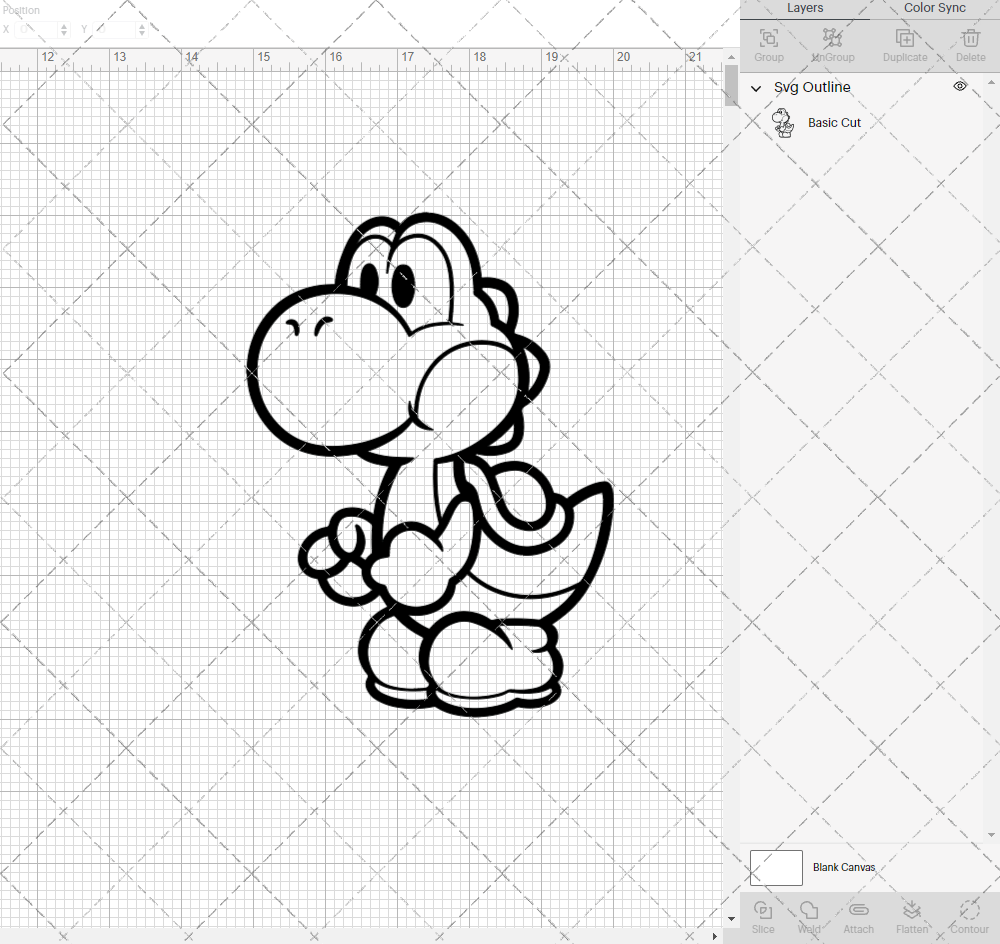Viewport: 1000px width, 944px height.
Task: Click the Group icon
Action: tap(768, 42)
